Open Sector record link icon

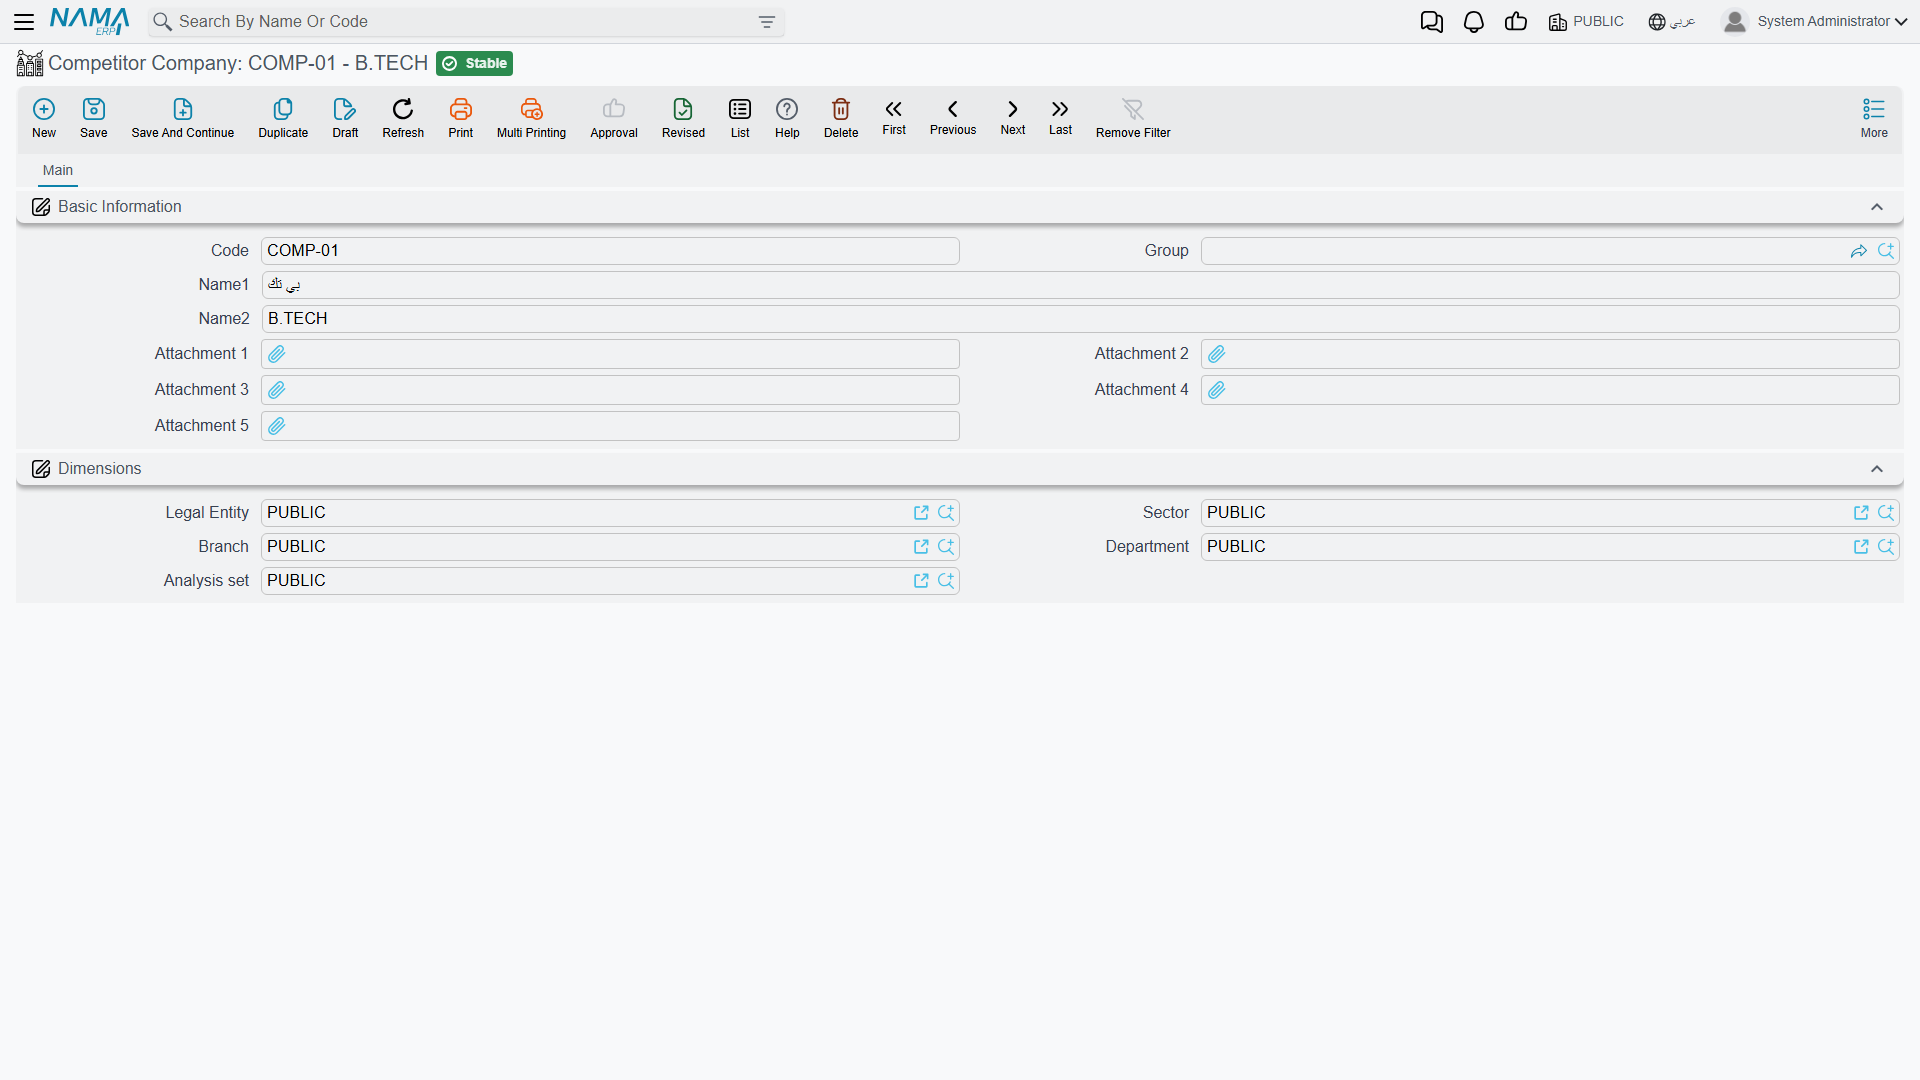1861,513
